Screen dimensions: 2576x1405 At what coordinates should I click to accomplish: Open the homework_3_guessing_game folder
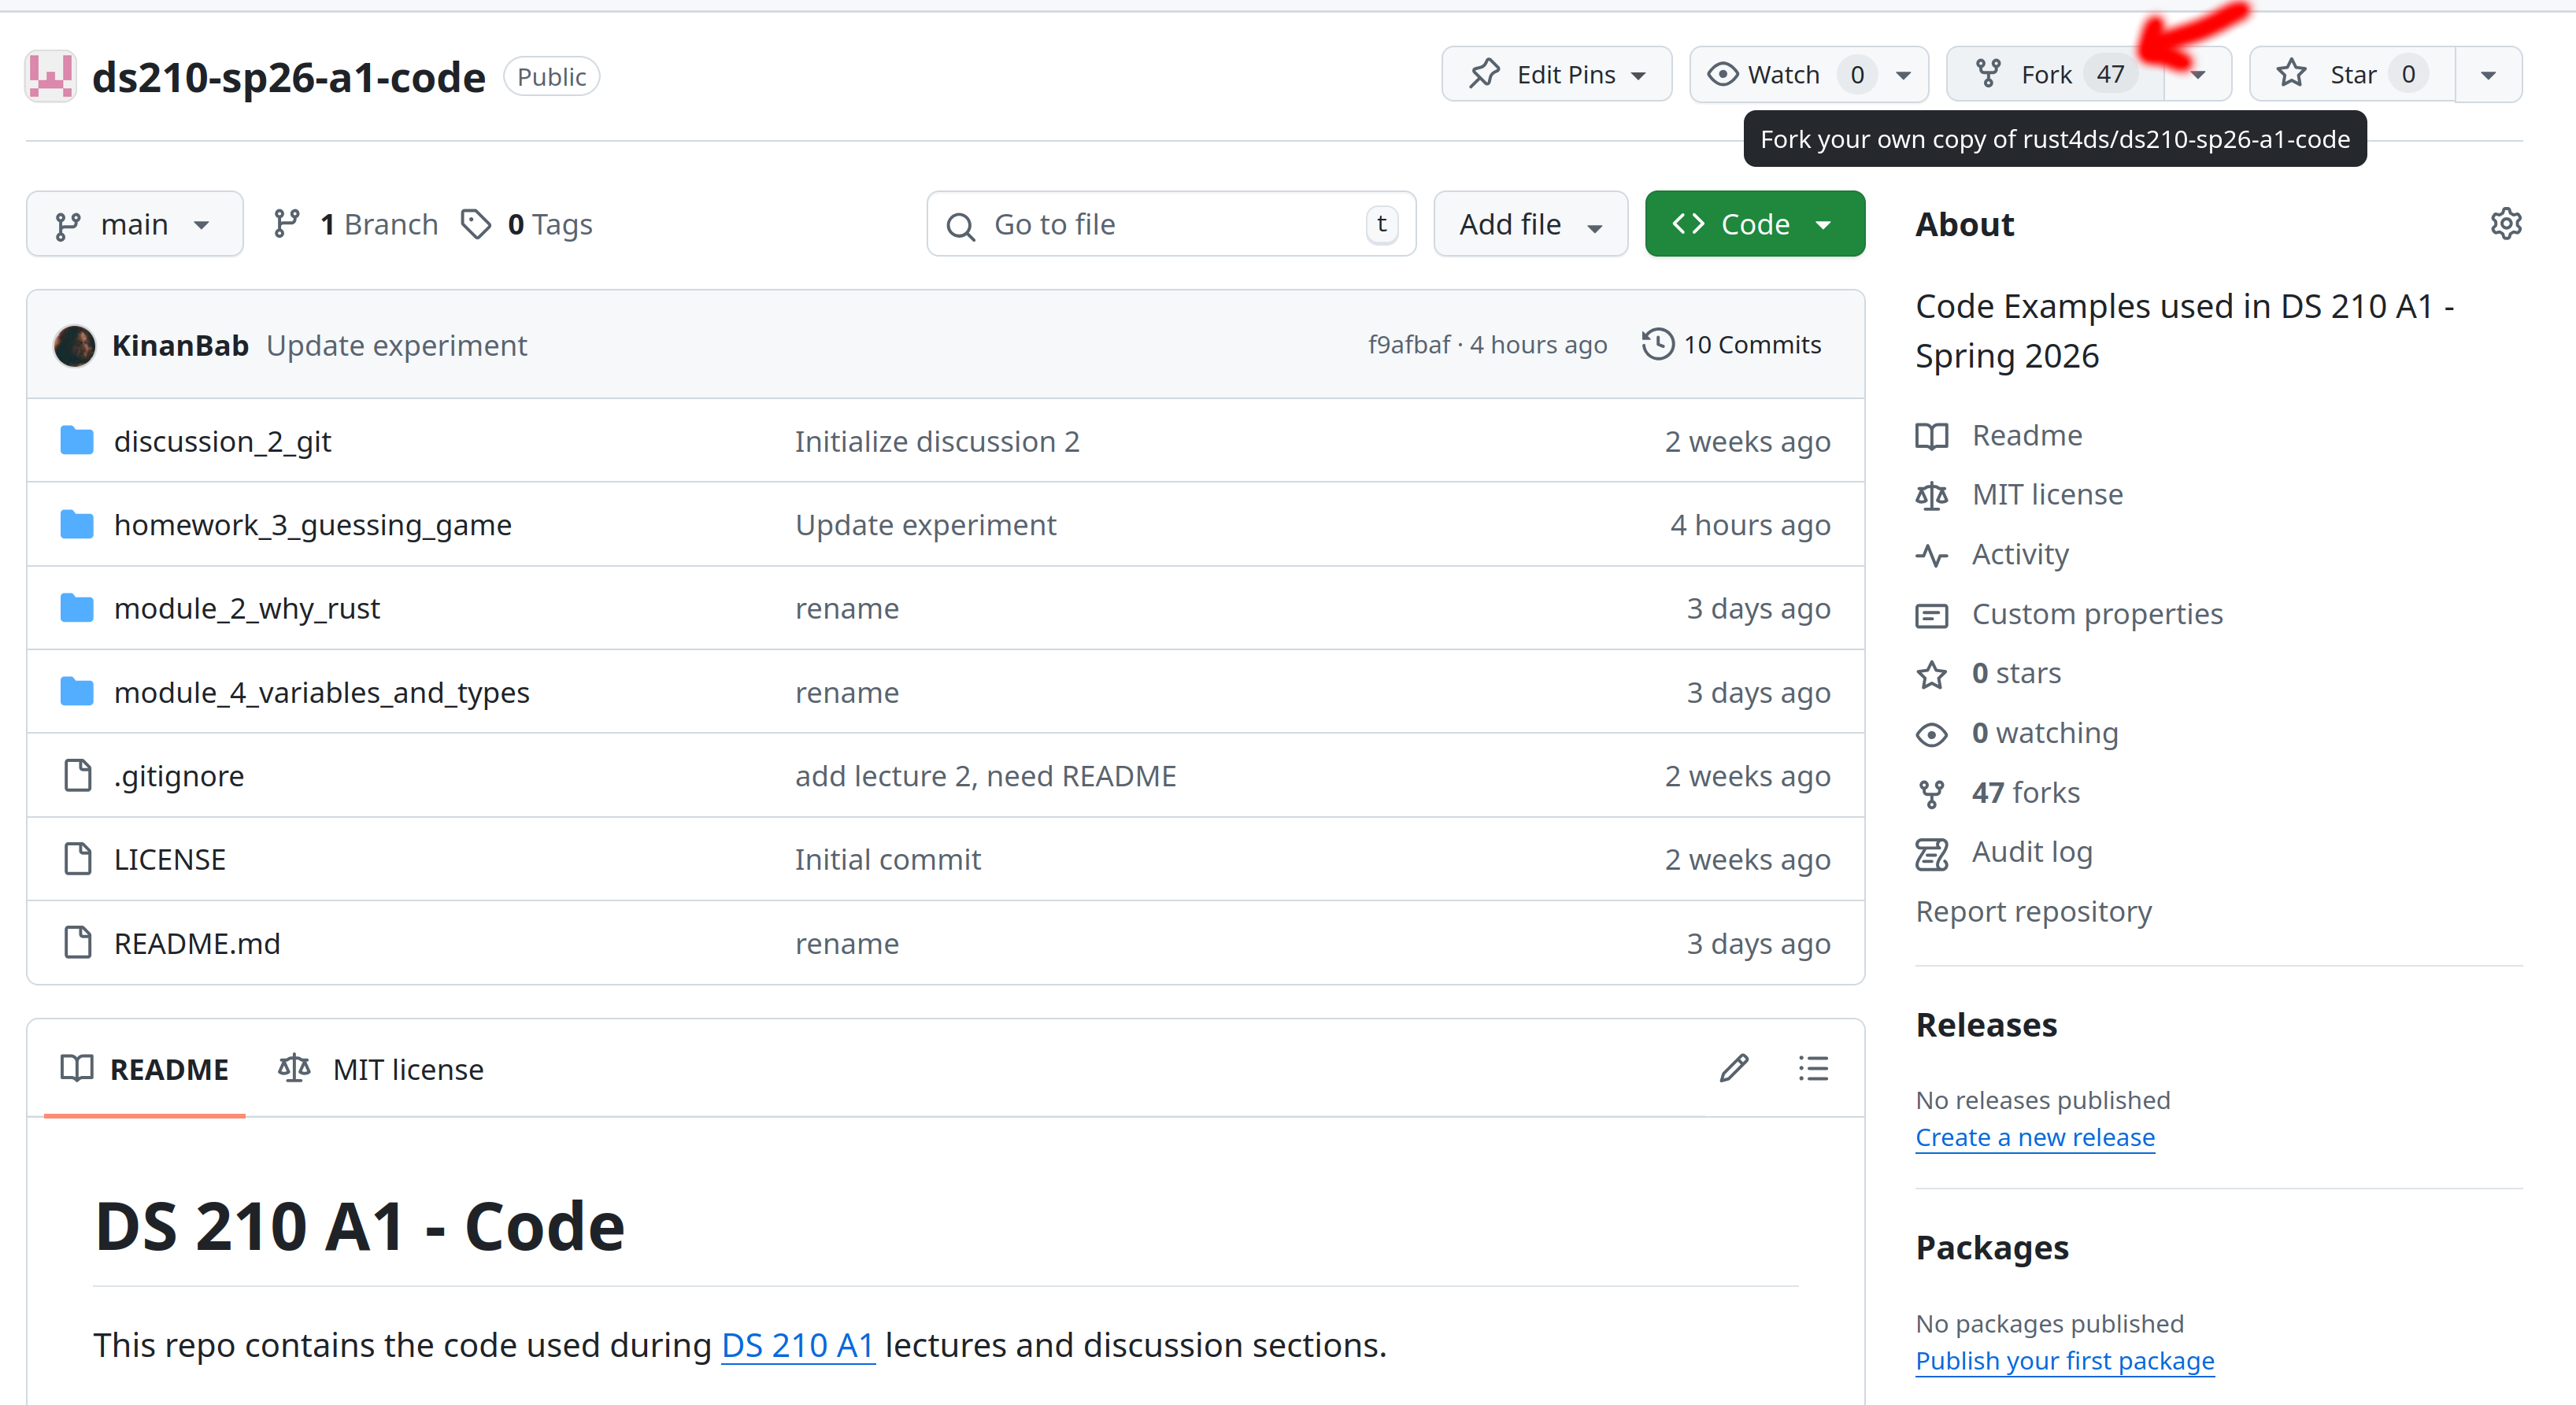[312, 524]
